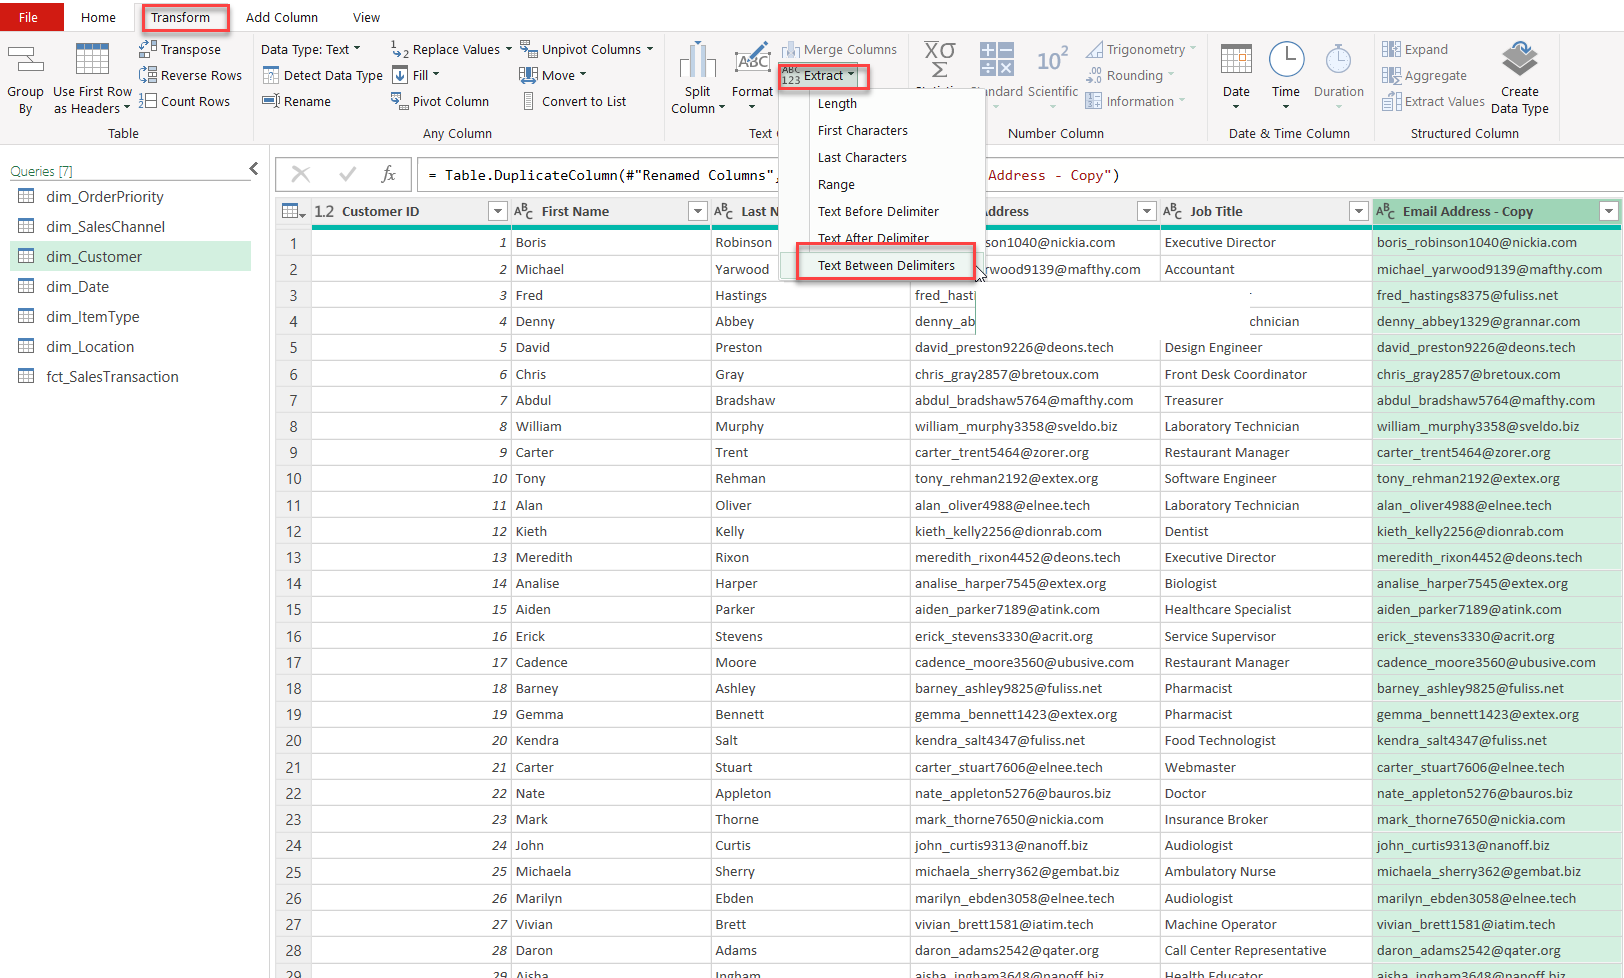The image size is (1624, 978).
Task: Open the table corner menu icon
Action: [x=294, y=211]
